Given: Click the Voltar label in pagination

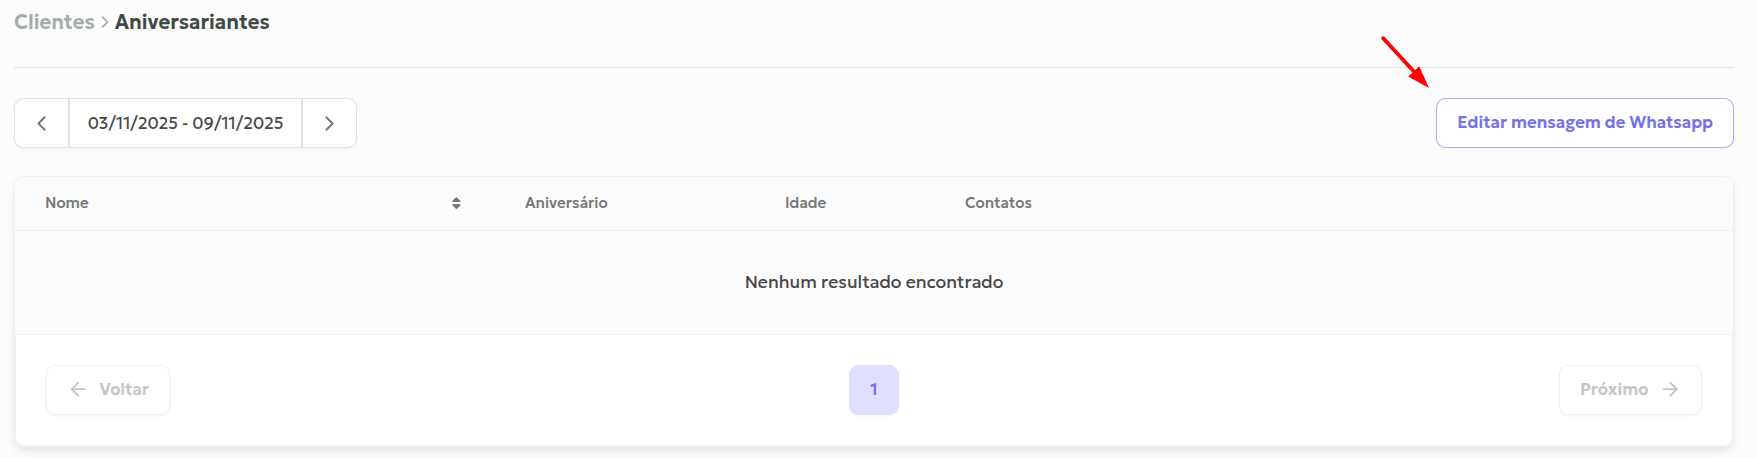Looking at the screenshot, I should click(124, 389).
